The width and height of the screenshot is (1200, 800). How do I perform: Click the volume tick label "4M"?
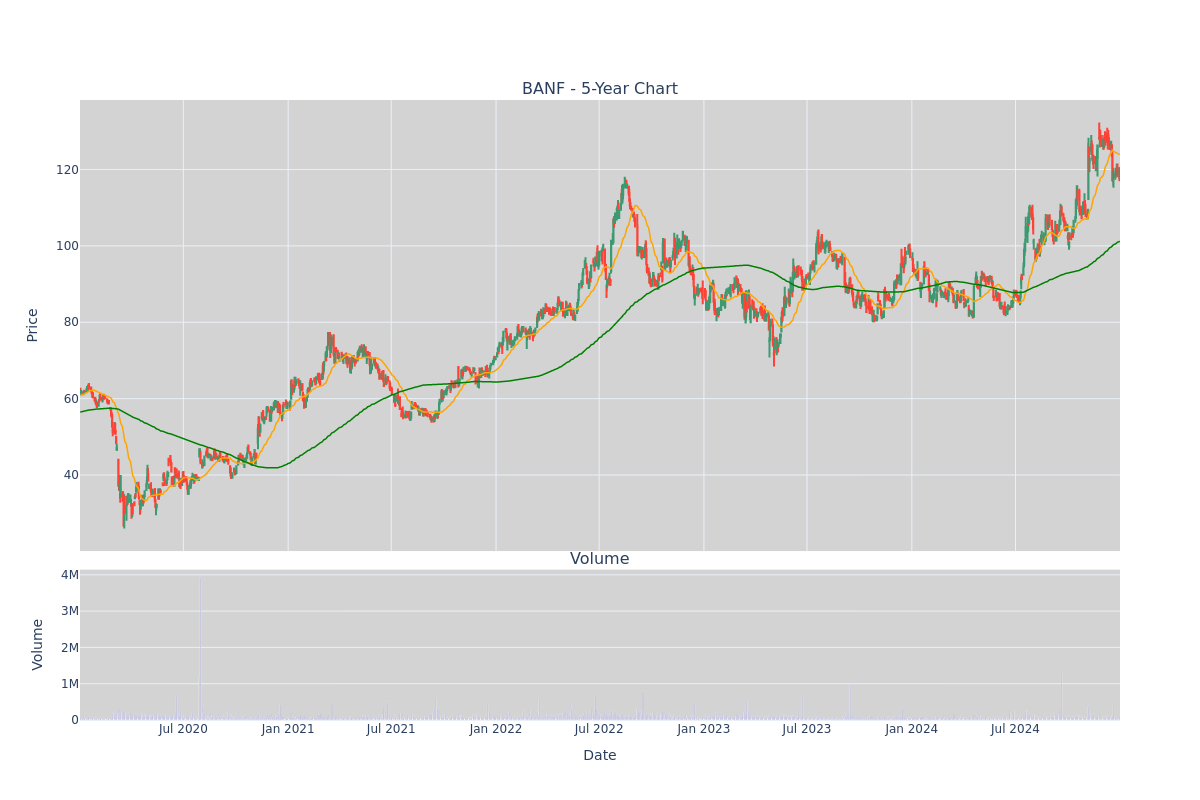pos(70,575)
